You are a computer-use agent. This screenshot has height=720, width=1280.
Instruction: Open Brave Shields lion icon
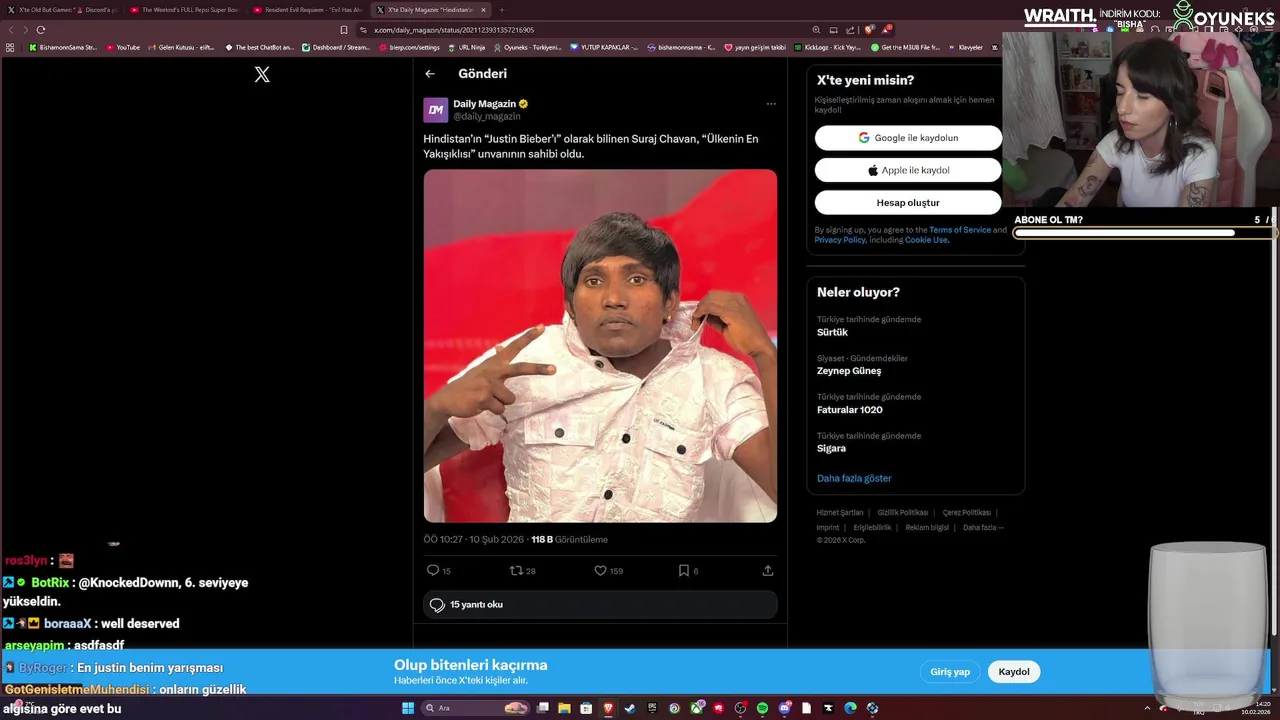[x=869, y=30]
